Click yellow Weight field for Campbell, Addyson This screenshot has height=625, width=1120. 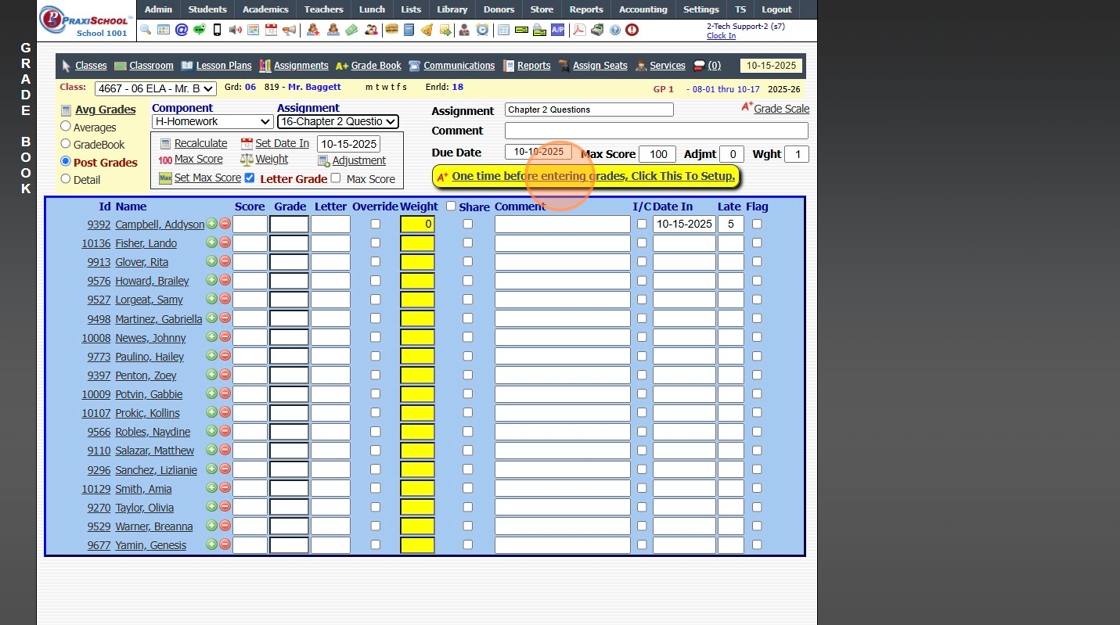pos(417,224)
